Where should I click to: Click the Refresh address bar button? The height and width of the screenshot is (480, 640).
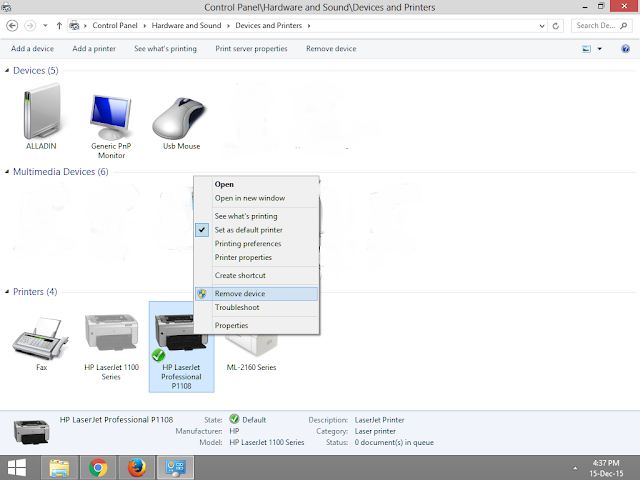pos(556,26)
